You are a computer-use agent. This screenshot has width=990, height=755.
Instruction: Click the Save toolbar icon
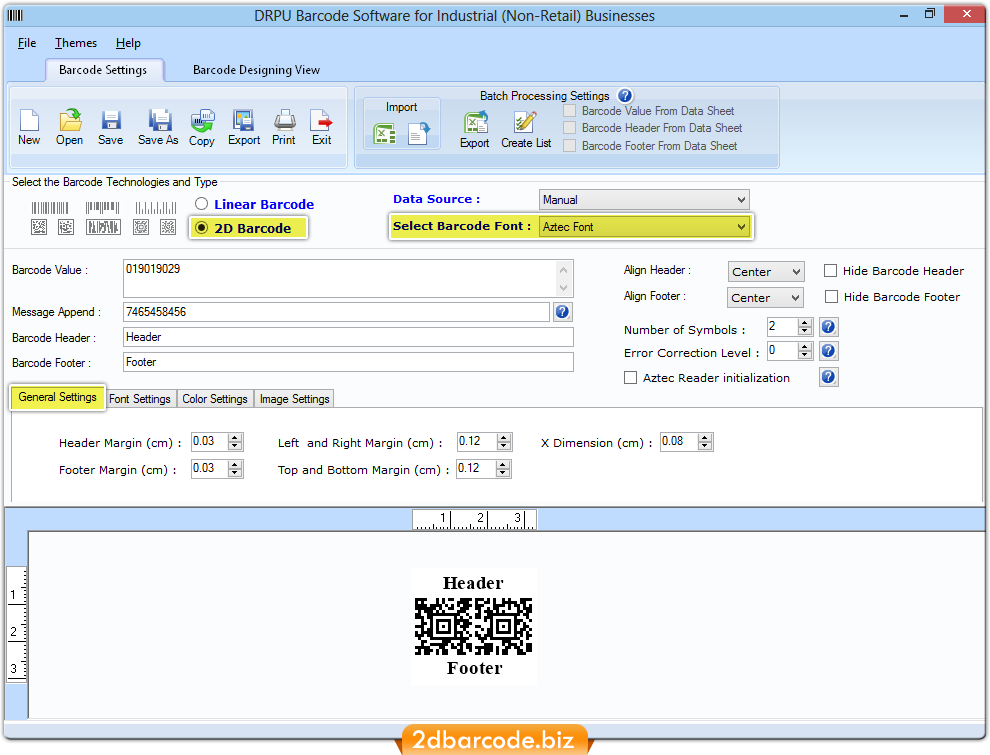point(110,127)
